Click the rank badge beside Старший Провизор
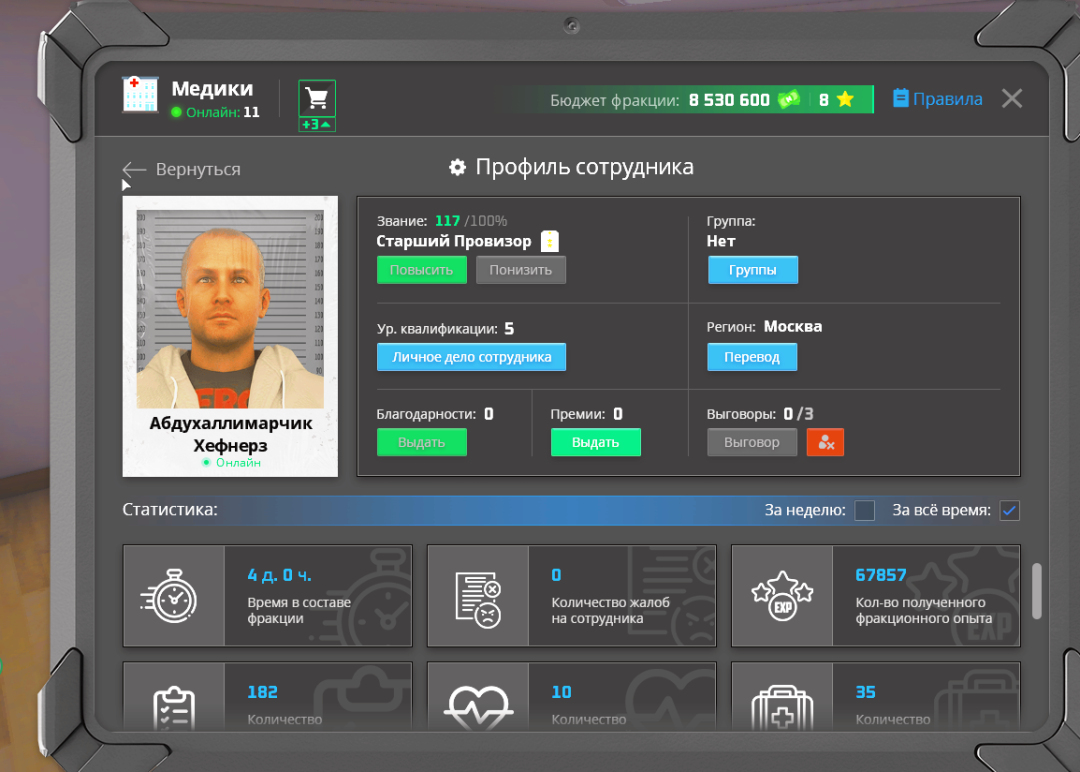This screenshot has height=772, width=1080. 550,241
